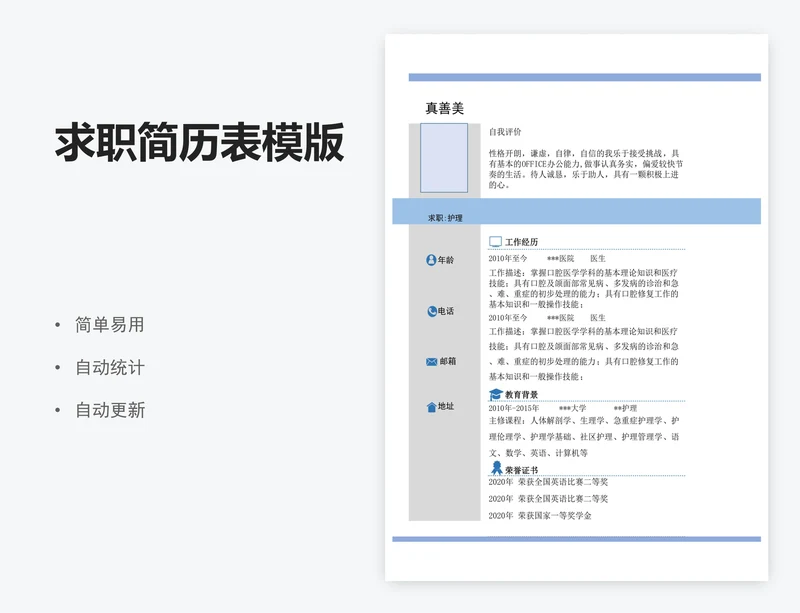Click the 工作经历 section heading

tap(521, 242)
